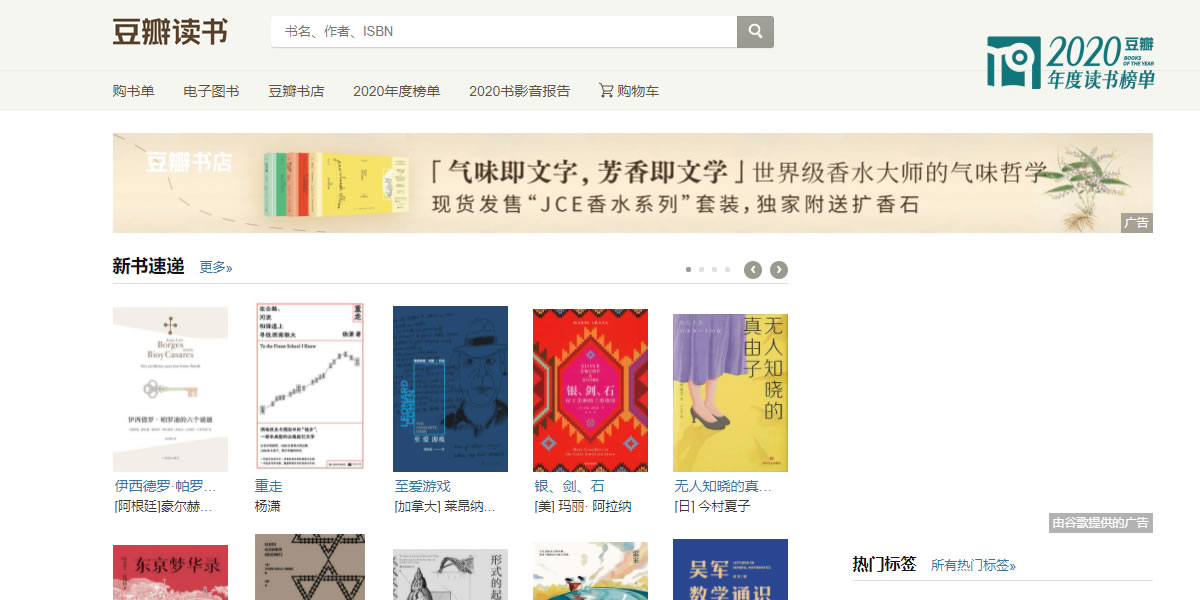Open the 豆瓣书店 navigation item
The width and height of the screenshot is (1200, 600).
click(x=296, y=91)
